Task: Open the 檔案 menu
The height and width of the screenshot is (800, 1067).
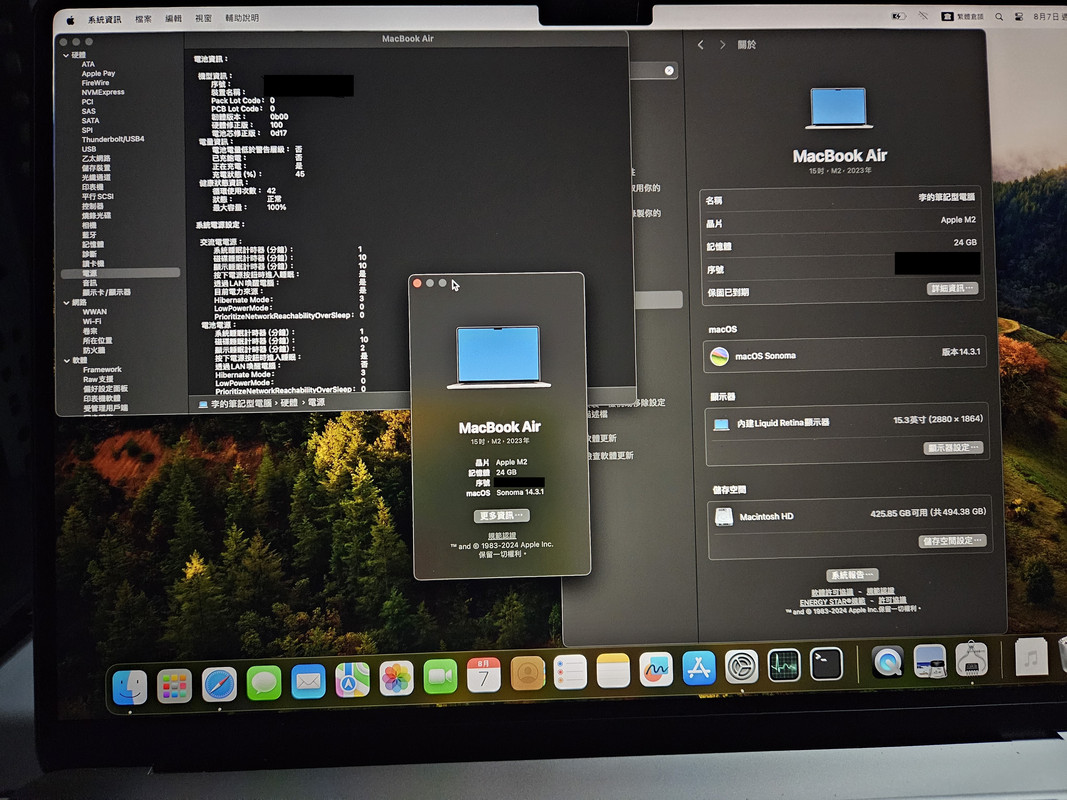Action: coord(144,19)
